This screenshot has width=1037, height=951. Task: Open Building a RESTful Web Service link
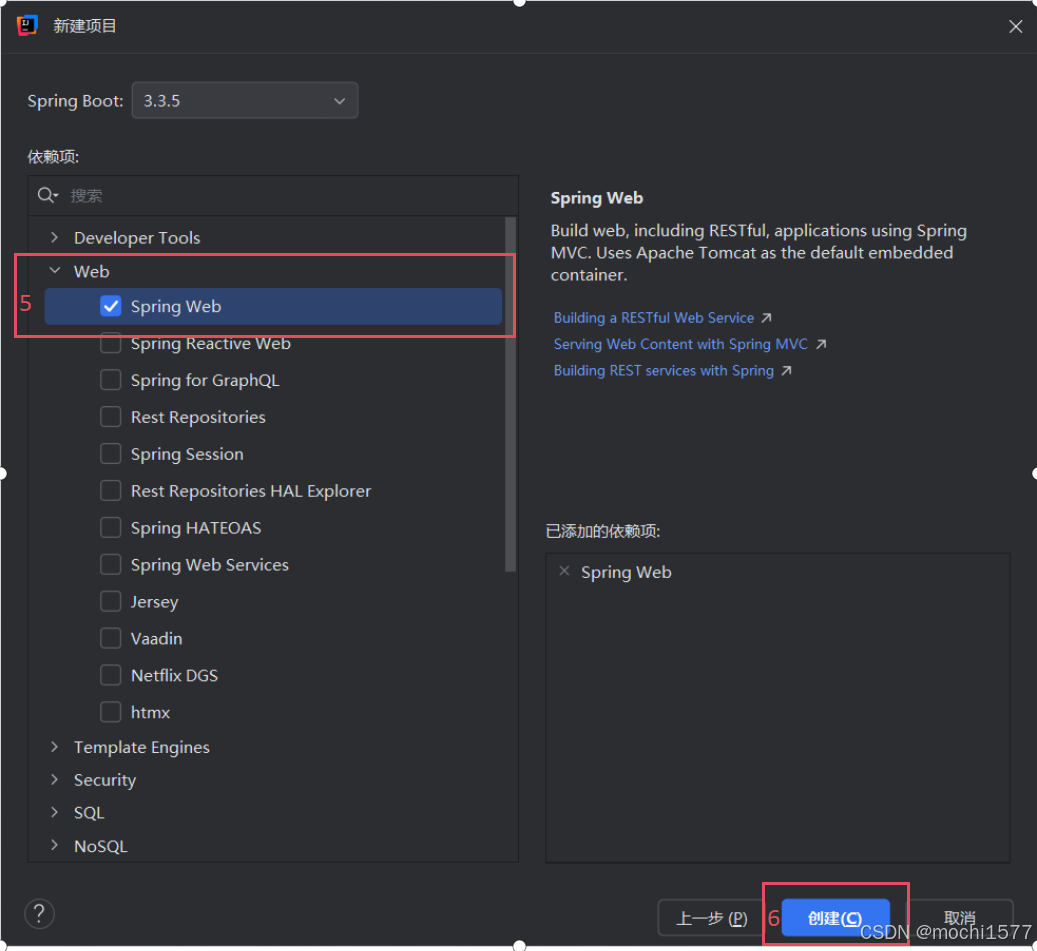[653, 318]
